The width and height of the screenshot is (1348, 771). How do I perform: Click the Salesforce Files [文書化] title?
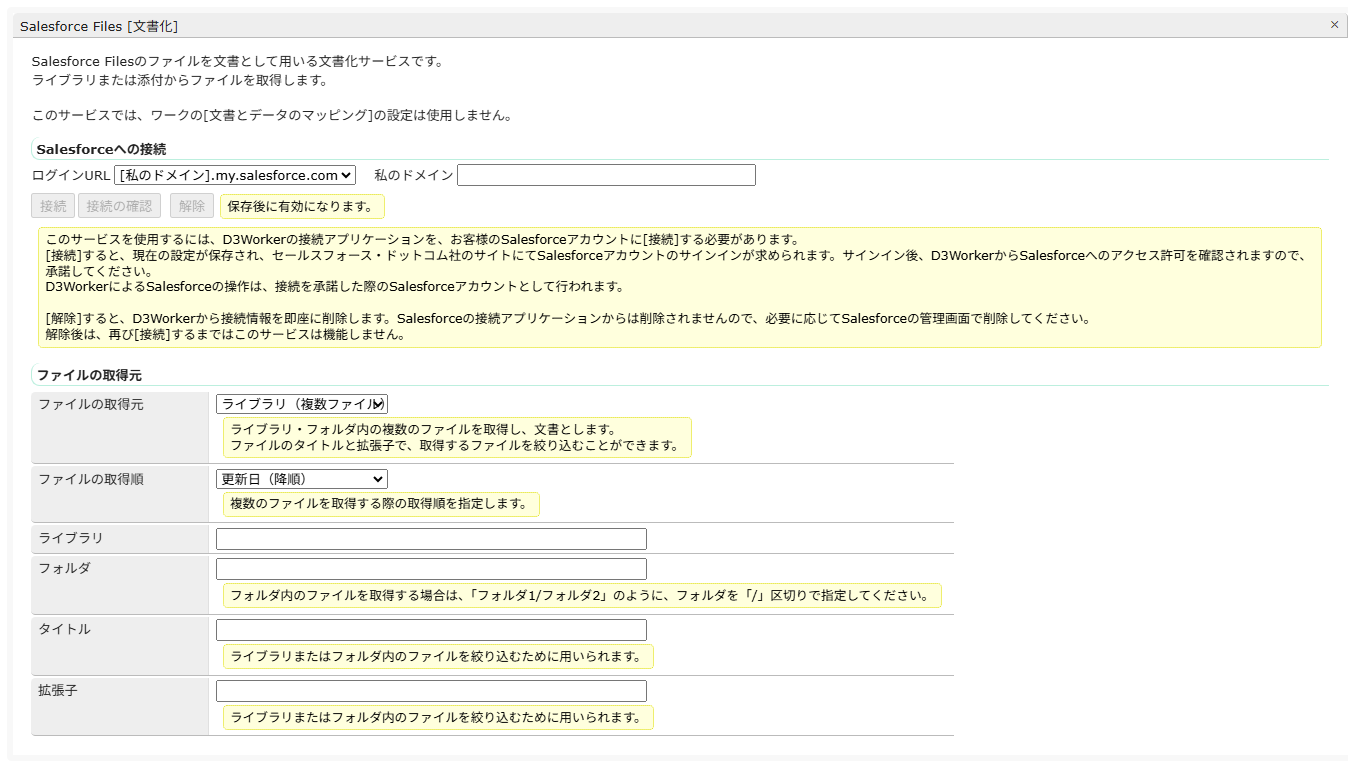click(99, 25)
